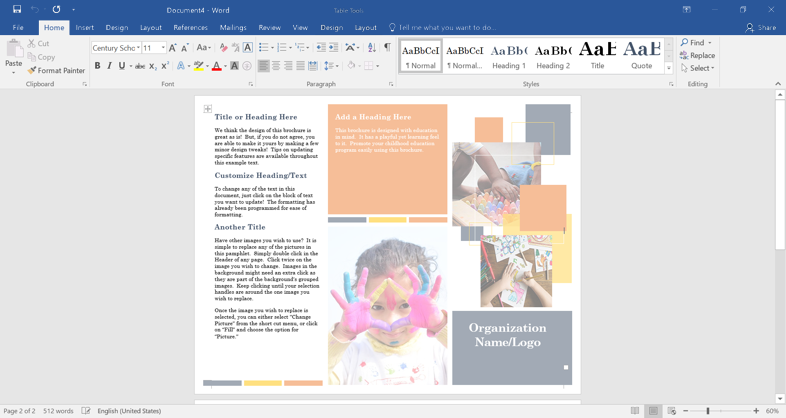Click the Replace button
The width and height of the screenshot is (786, 418).
pos(697,56)
